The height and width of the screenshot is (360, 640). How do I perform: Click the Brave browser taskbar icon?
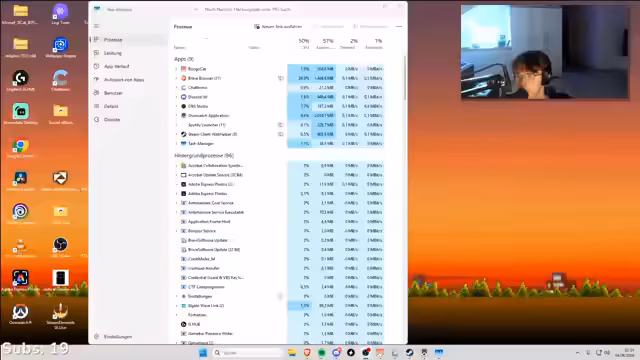[307, 353]
